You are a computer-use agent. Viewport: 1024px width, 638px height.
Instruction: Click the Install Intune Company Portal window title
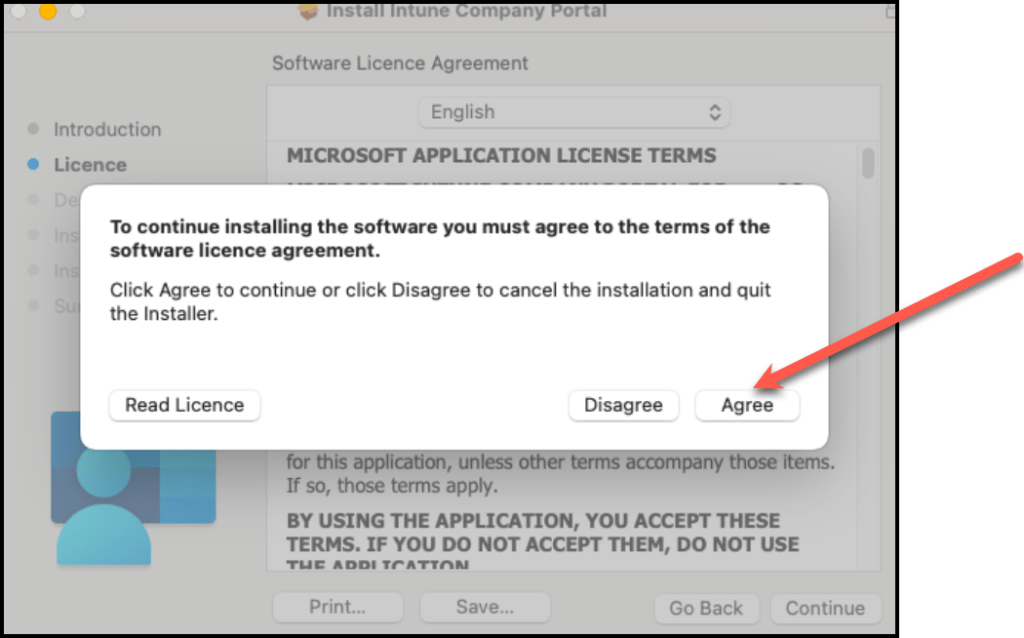coord(466,11)
